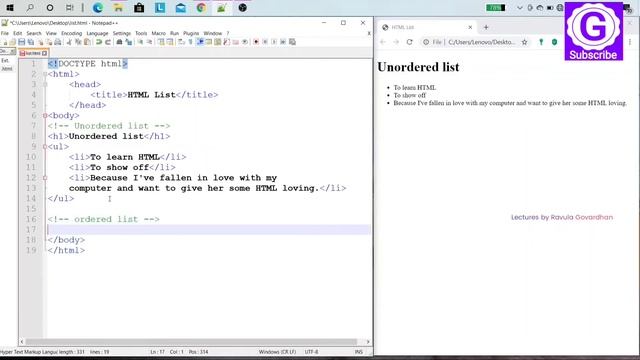The image size is (640, 360).
Task: Toggle file monitoring eye icon
Action: (x=244, y=42)
